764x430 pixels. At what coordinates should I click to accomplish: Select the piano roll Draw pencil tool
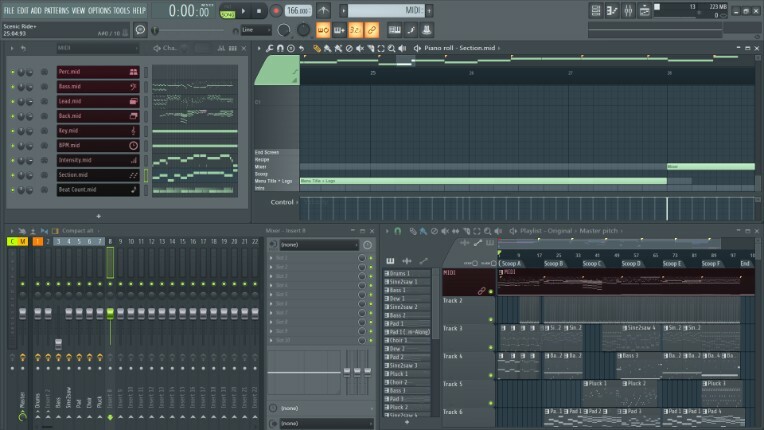click(317, 48)
